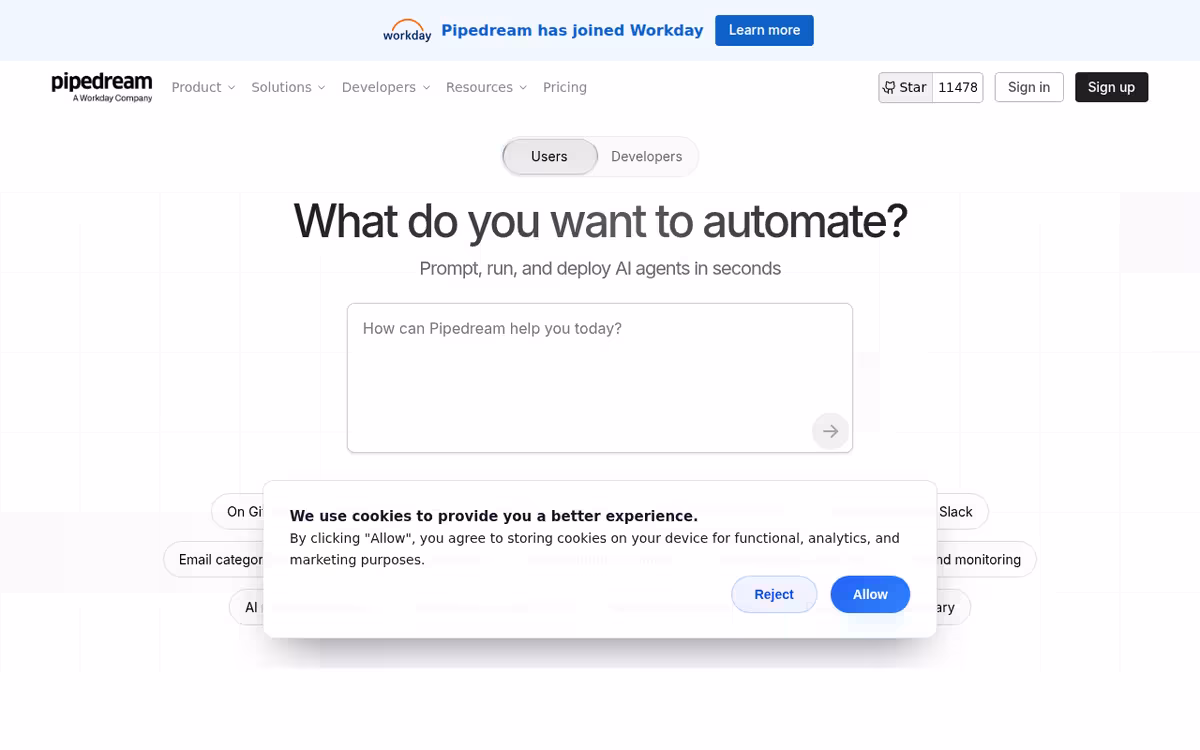Select the chip ending in 'nd monitoring'
This screenshot has height=750, width=1200.
tap(986, 559)
